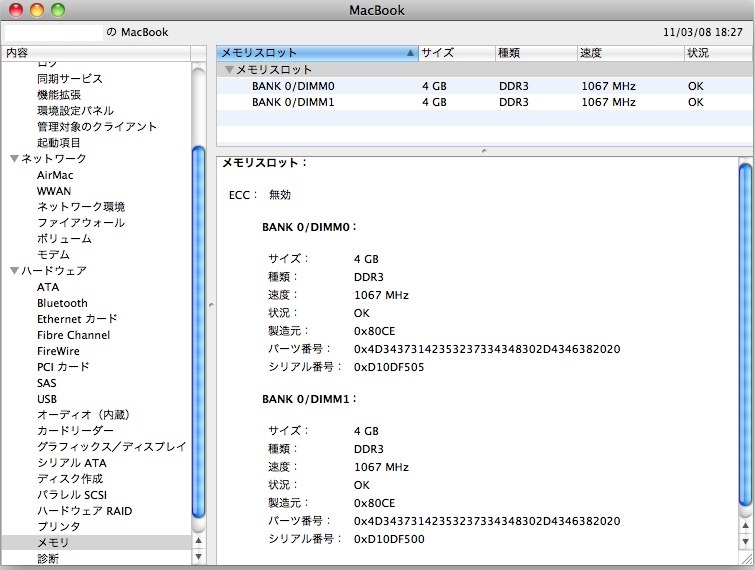Select ATA hardware item
Viewport: 755px width, 570px height.
[48, 287]
